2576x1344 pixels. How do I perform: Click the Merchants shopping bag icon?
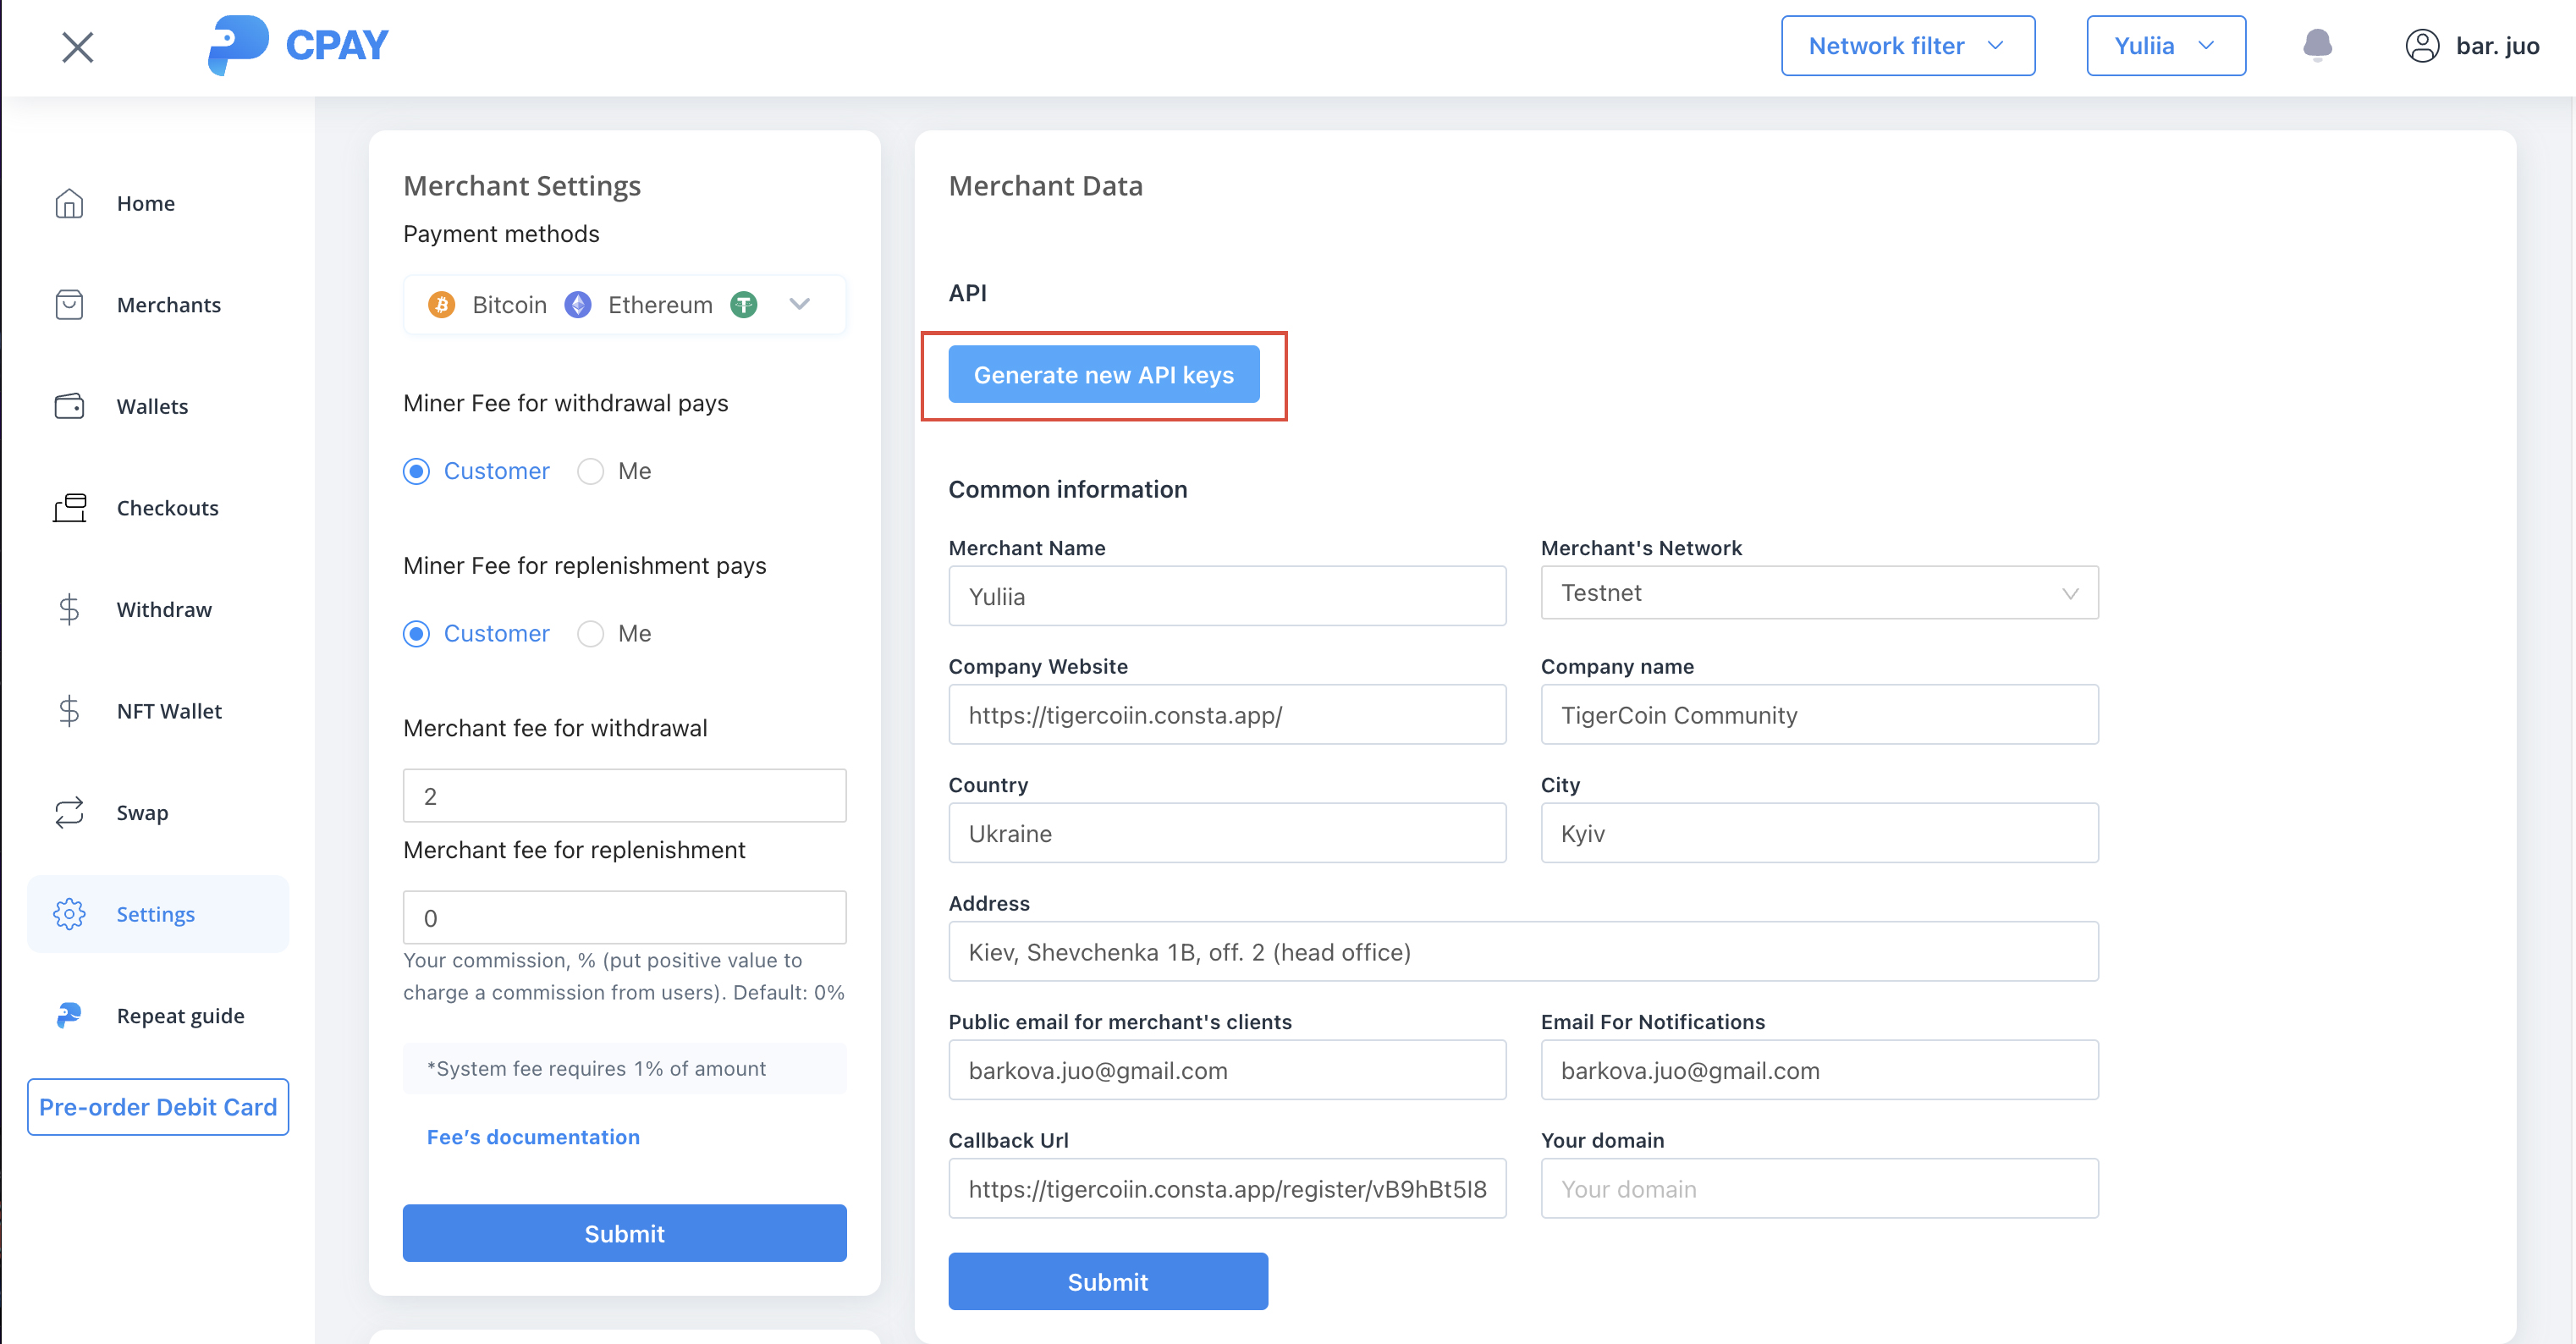69,305
